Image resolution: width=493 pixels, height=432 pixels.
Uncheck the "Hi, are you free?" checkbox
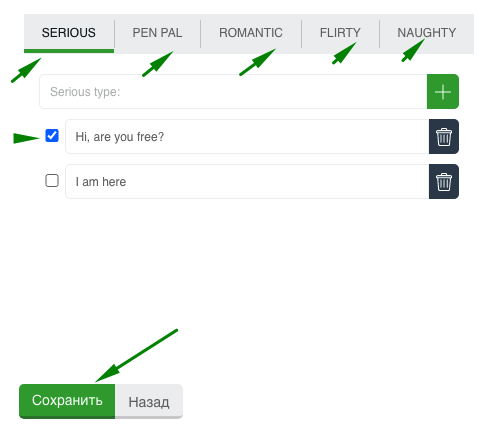pyautogui.click(x=52, y=136)
